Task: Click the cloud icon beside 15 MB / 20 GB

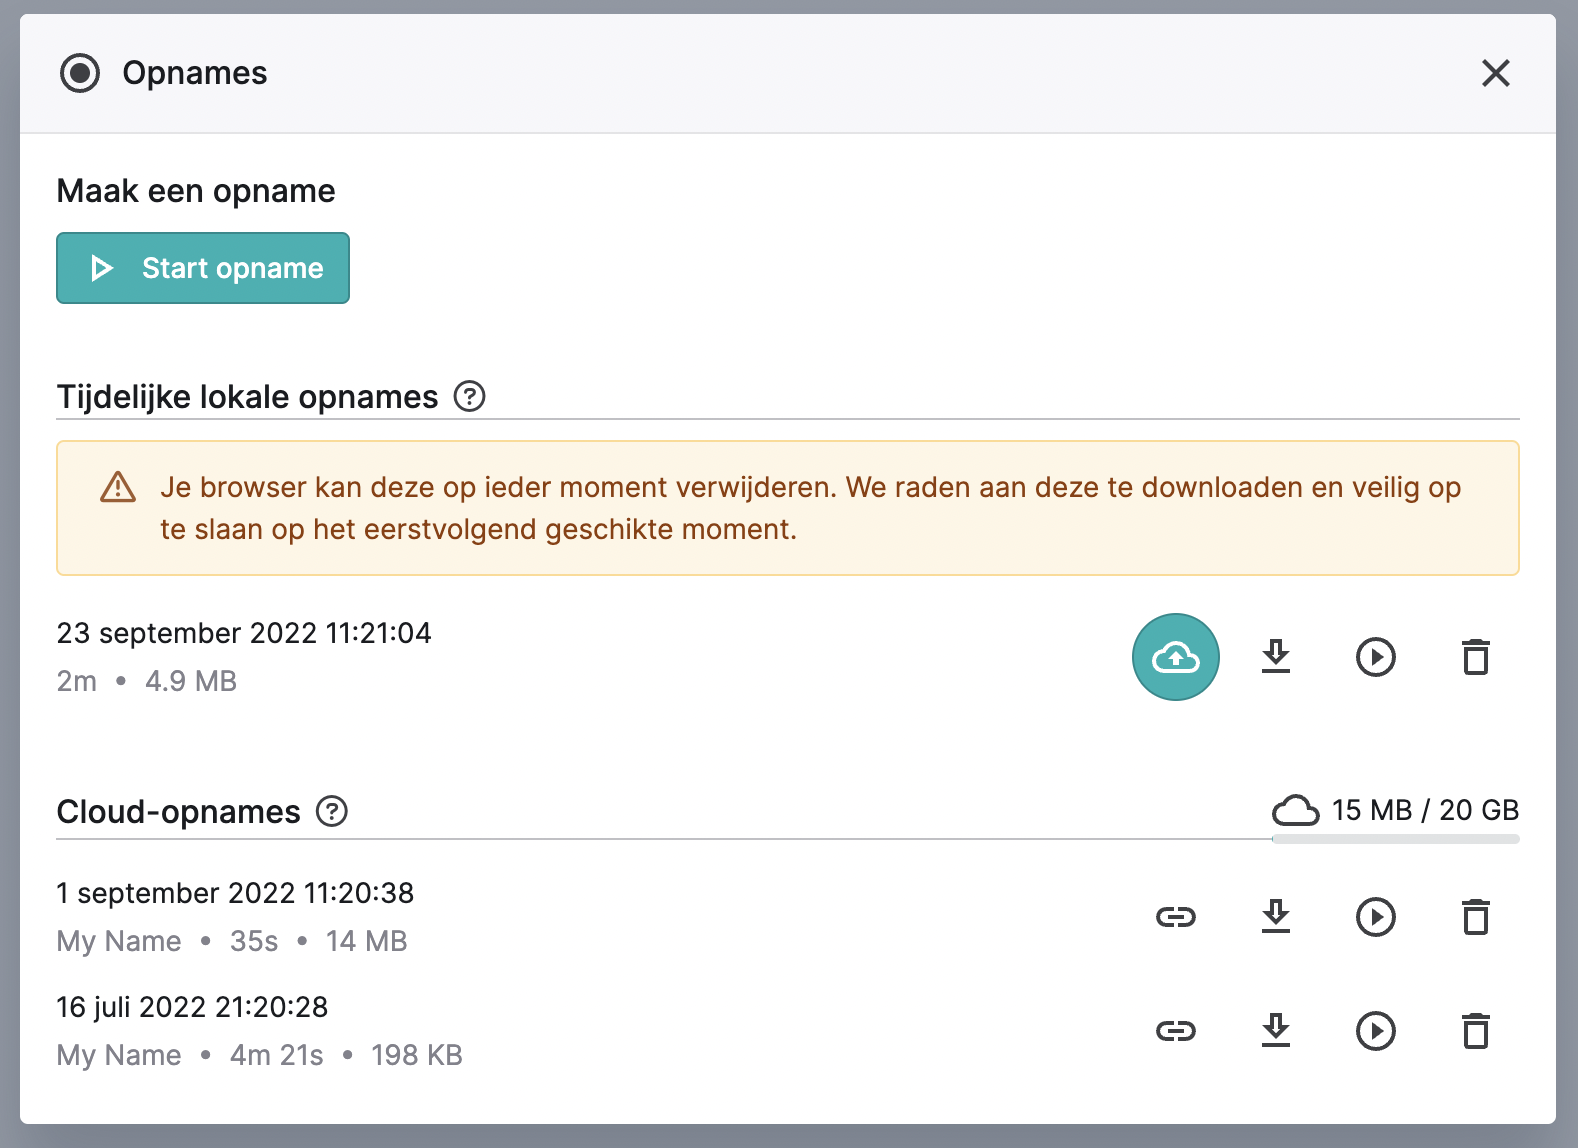Action: tap(1296, 810)
